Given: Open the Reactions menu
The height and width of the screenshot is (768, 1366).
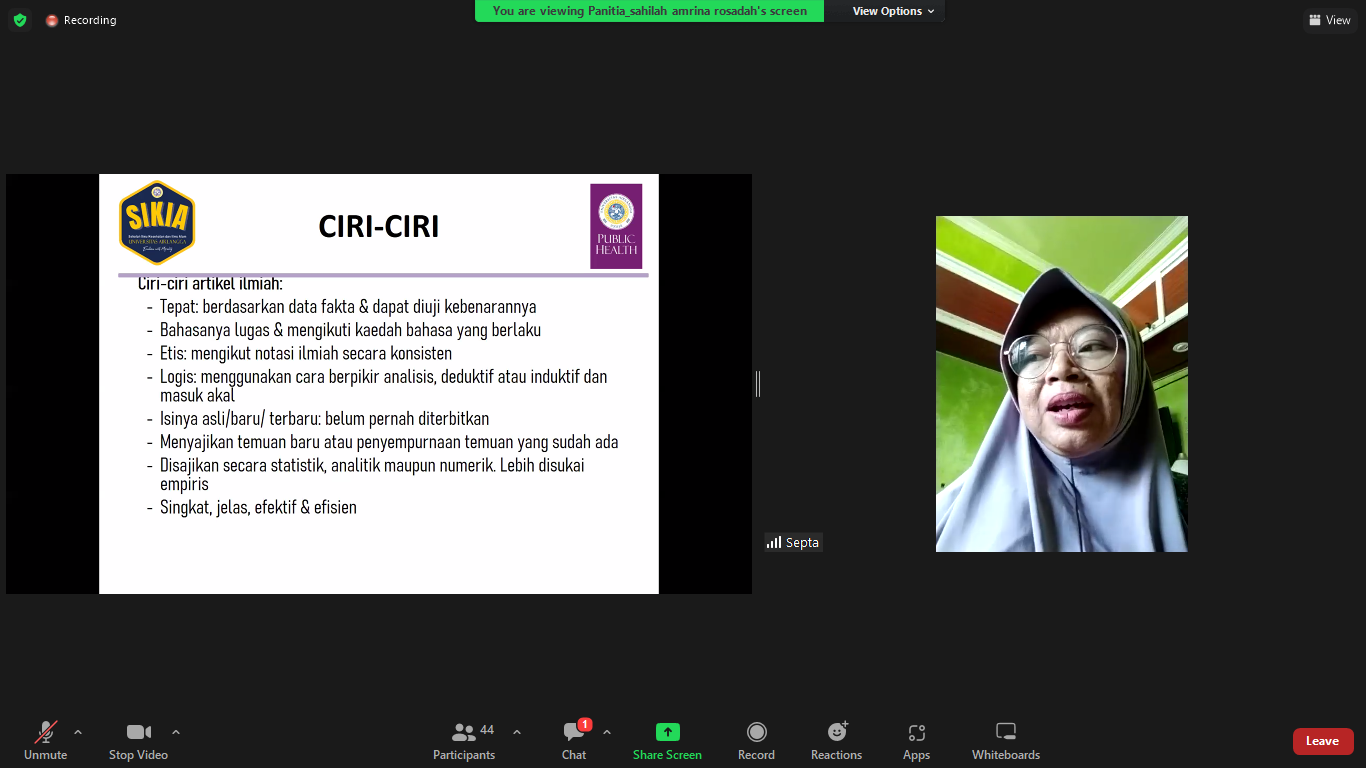Looking at the screenshot, I should tap(836, 740).
